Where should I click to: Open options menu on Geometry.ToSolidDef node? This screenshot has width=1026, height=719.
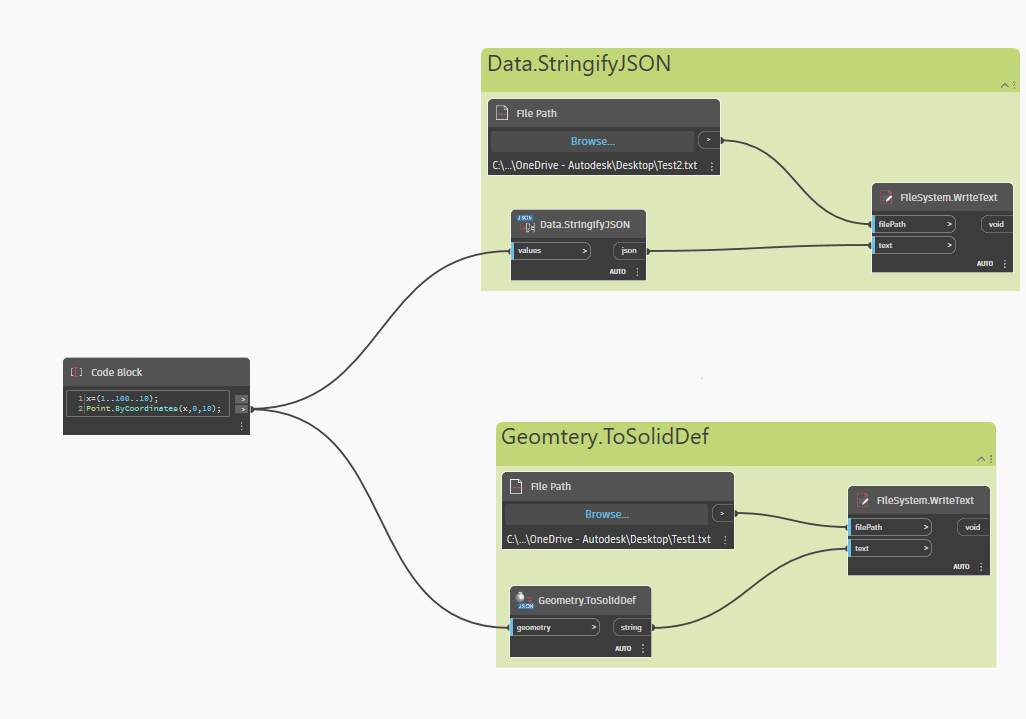click(643, 648)
